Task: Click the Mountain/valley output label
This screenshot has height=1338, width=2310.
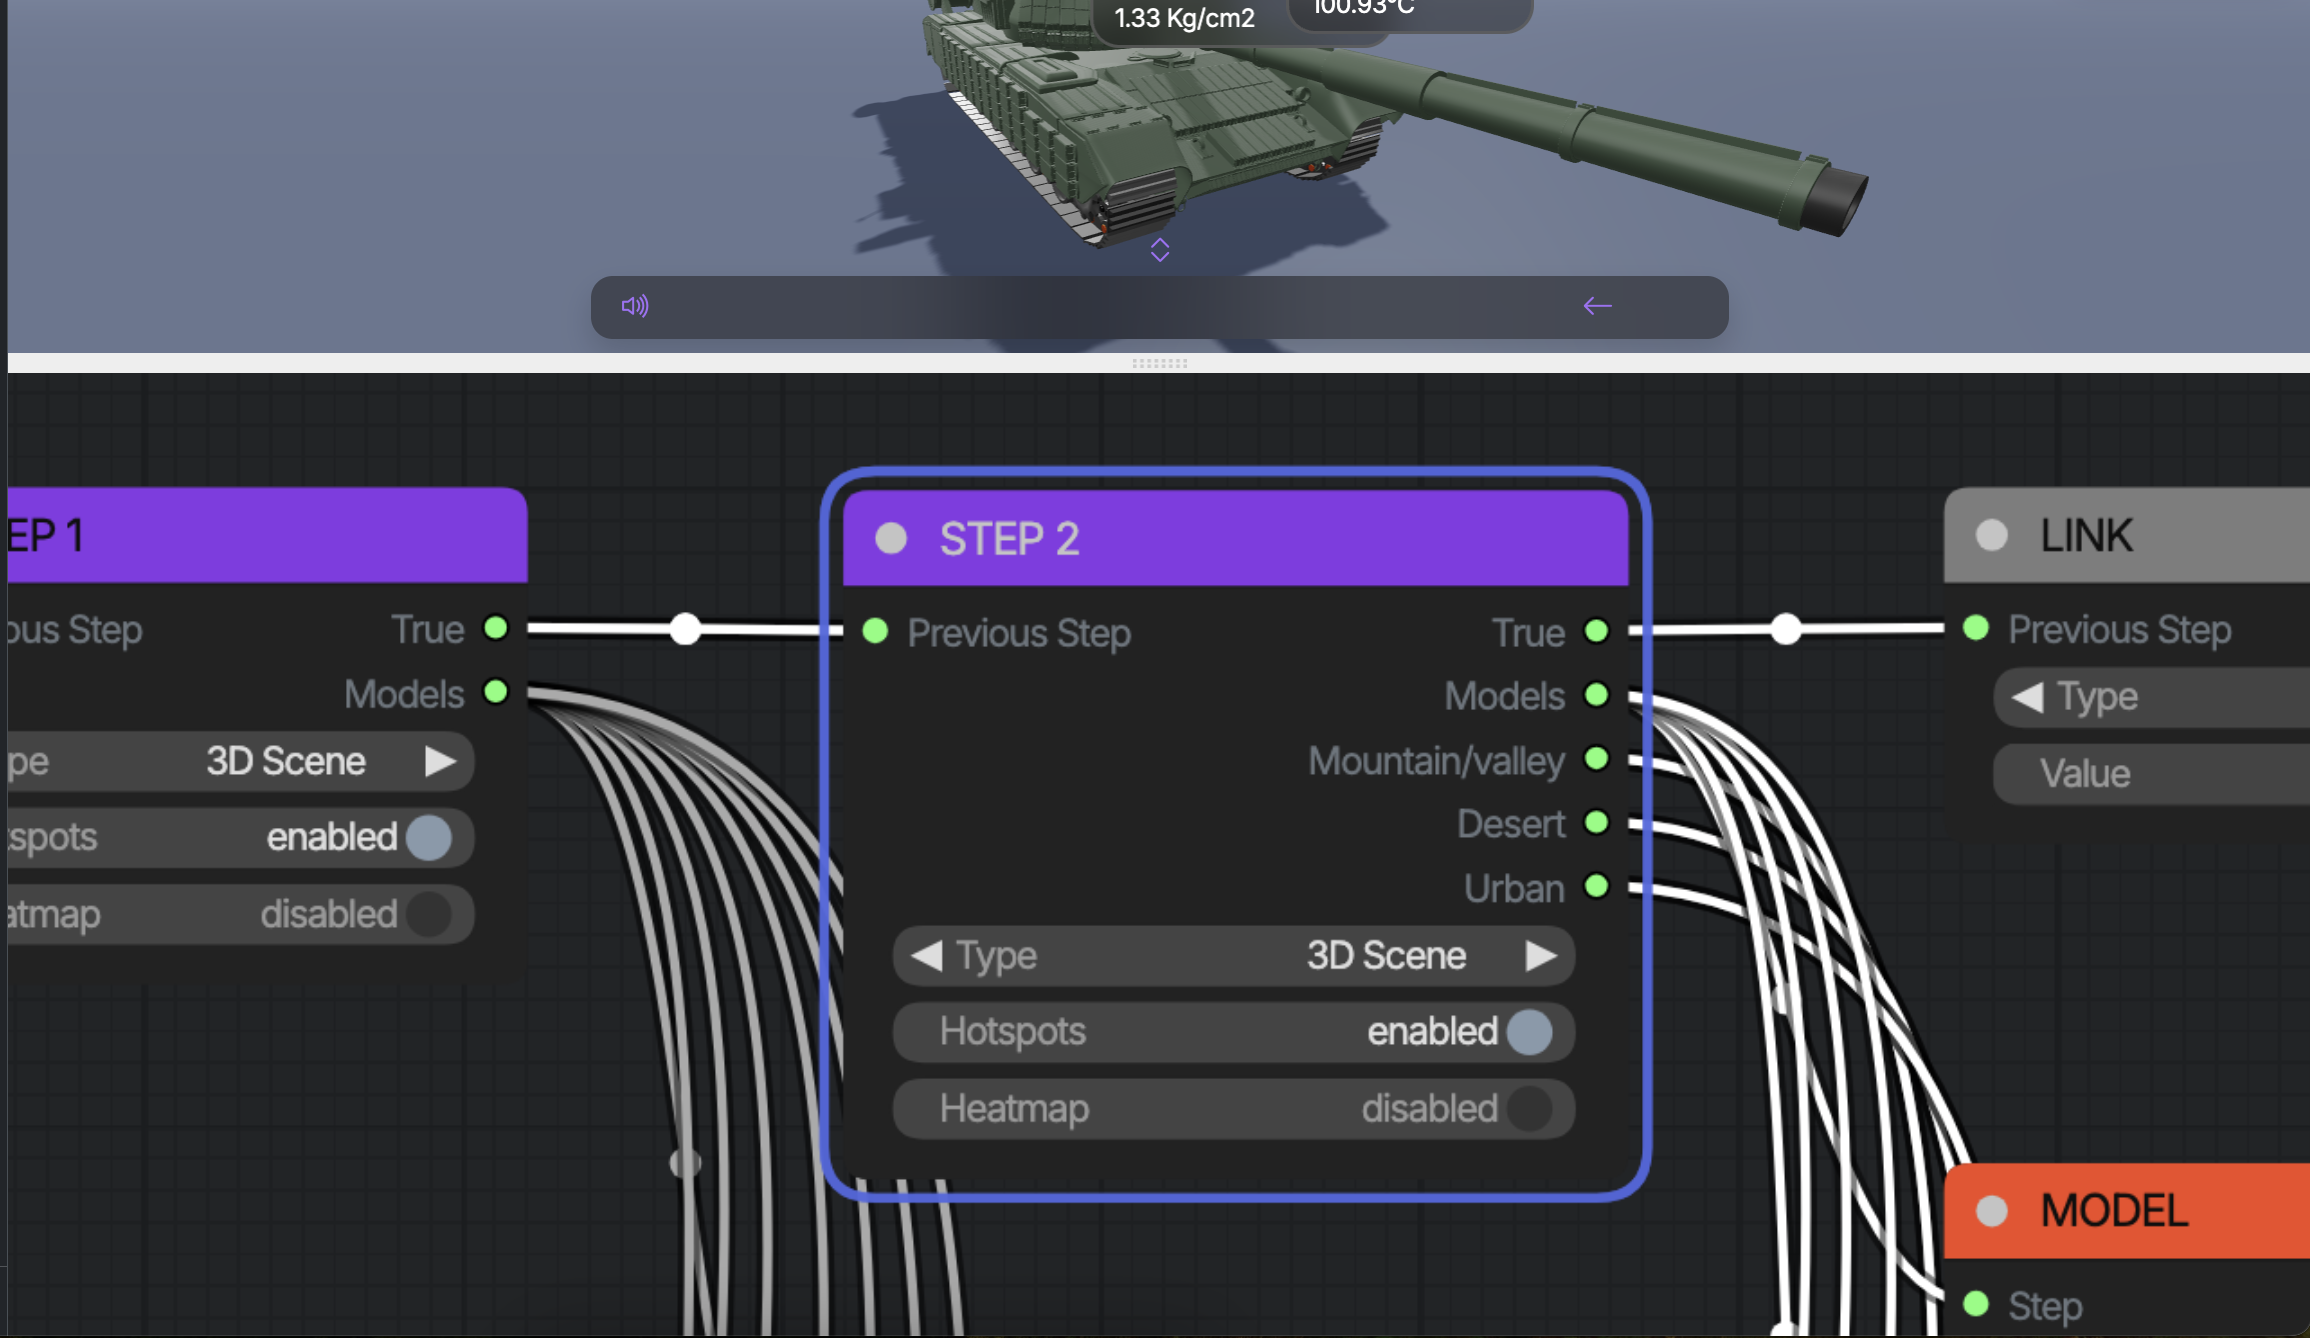Action: [x=1436, y=761]
